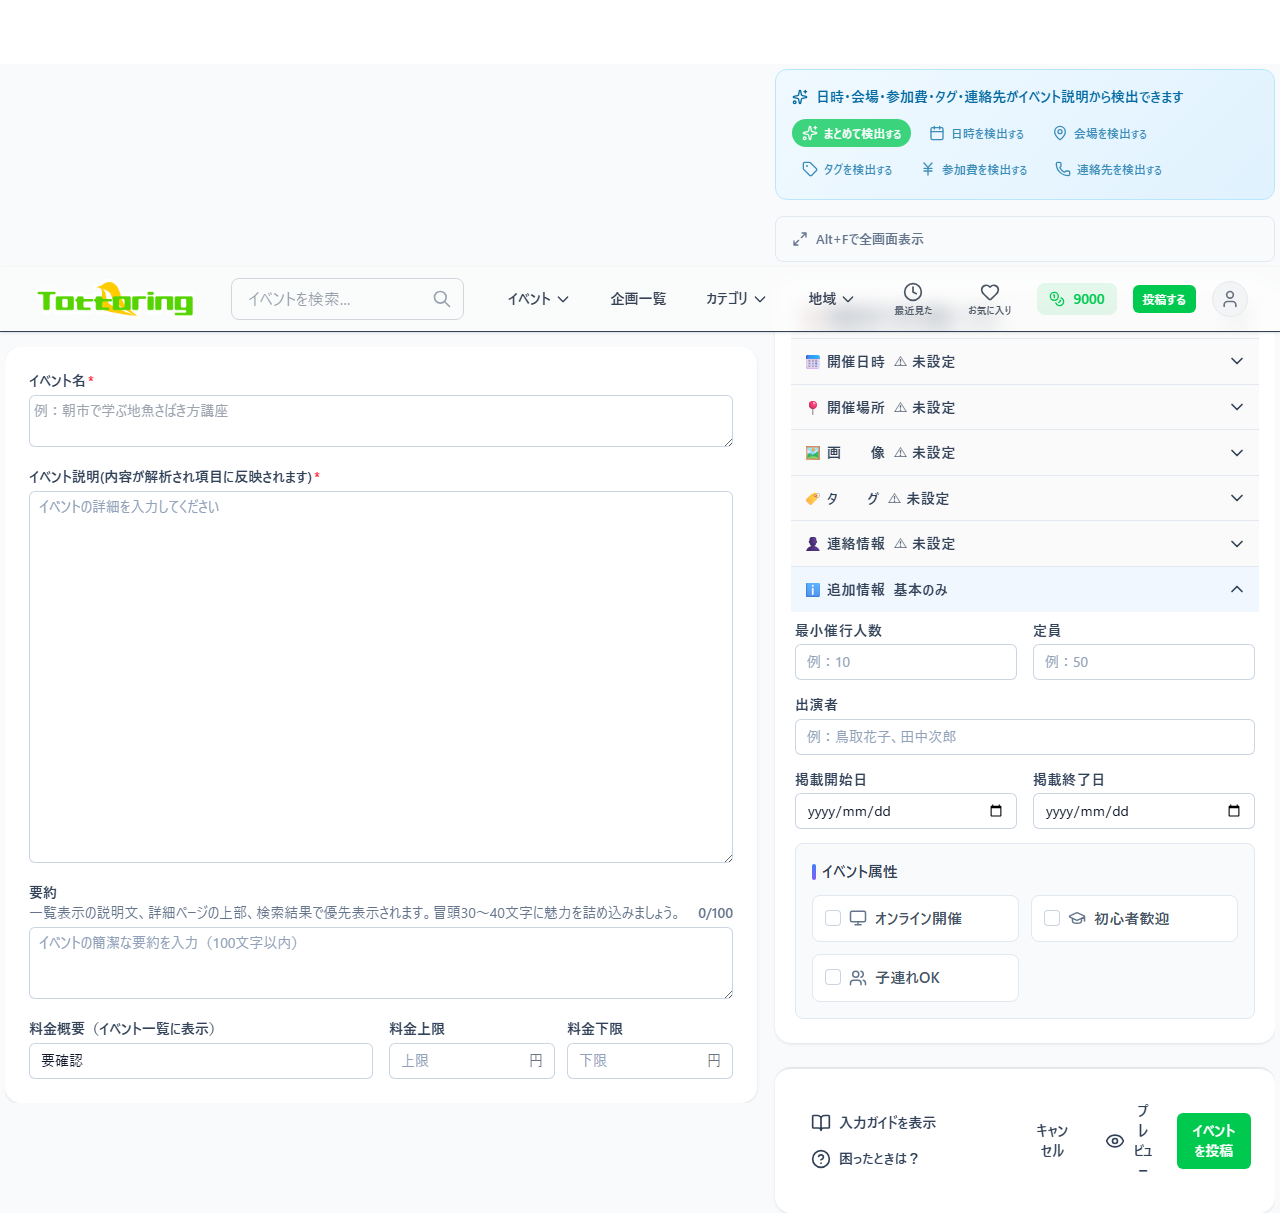Screen dimensions: 1280x1214
Task: Open 掲載終了日 calendar picker icon
Action: 1234,811
